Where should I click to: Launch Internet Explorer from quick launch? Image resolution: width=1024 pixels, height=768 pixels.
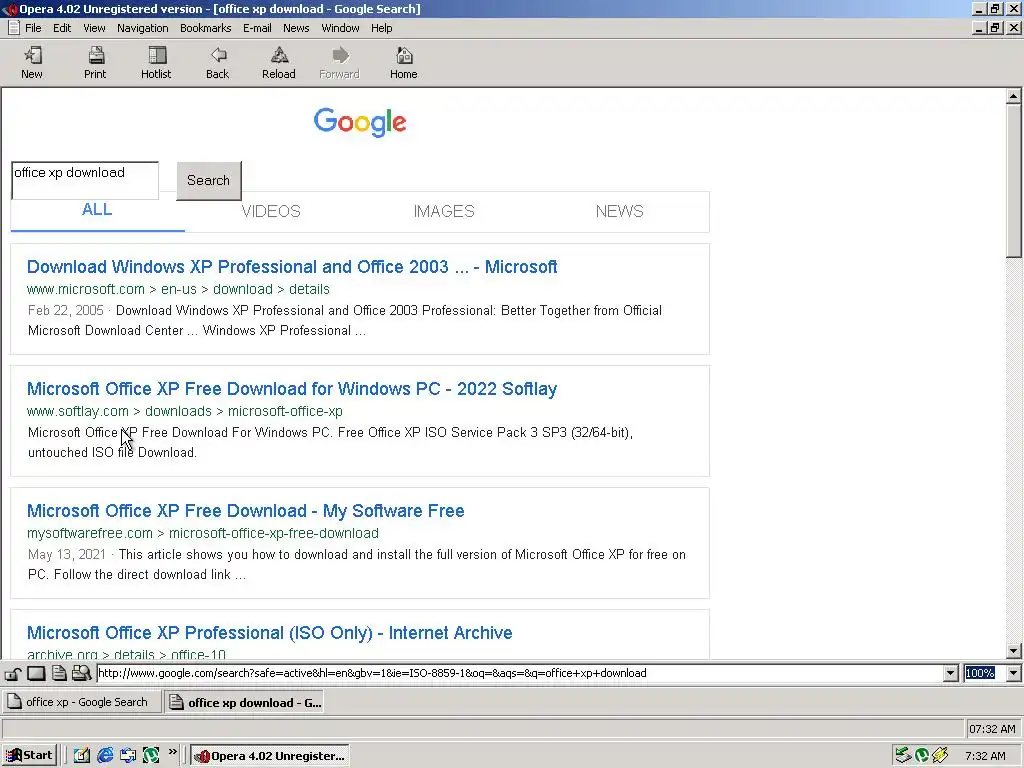tap(104, 756)
